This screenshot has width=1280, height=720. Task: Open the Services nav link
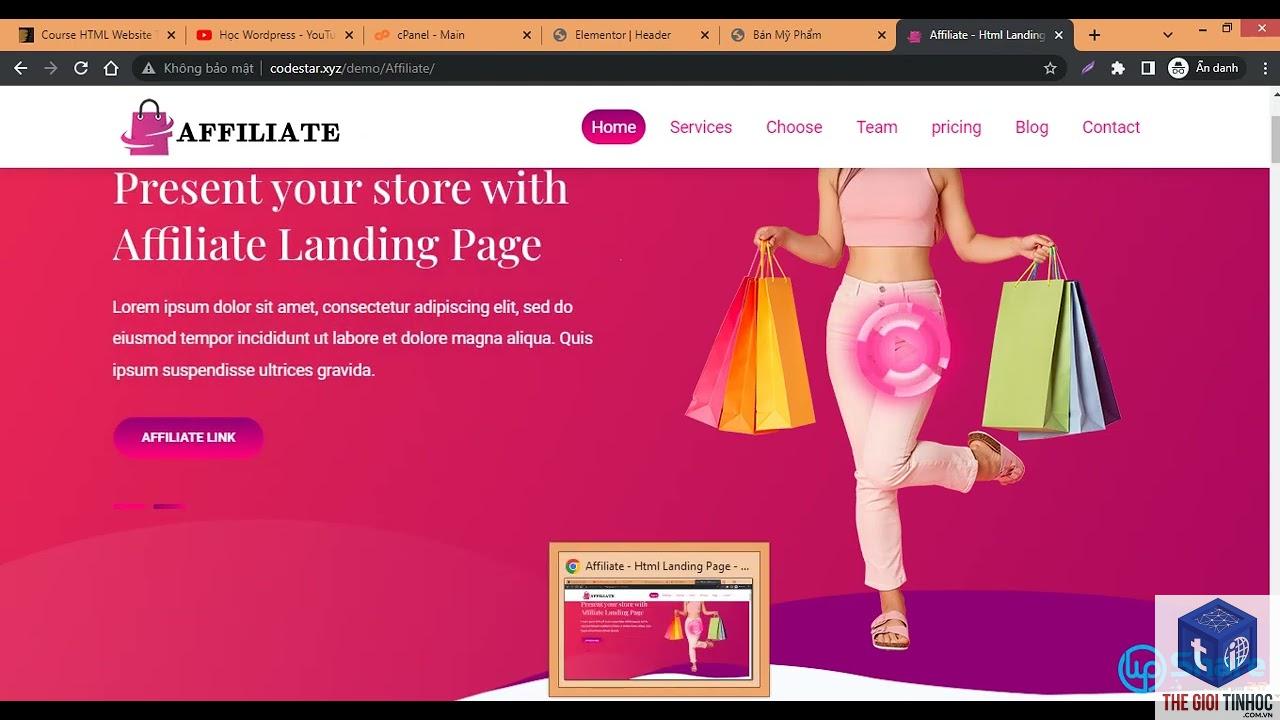coord(701,127)
